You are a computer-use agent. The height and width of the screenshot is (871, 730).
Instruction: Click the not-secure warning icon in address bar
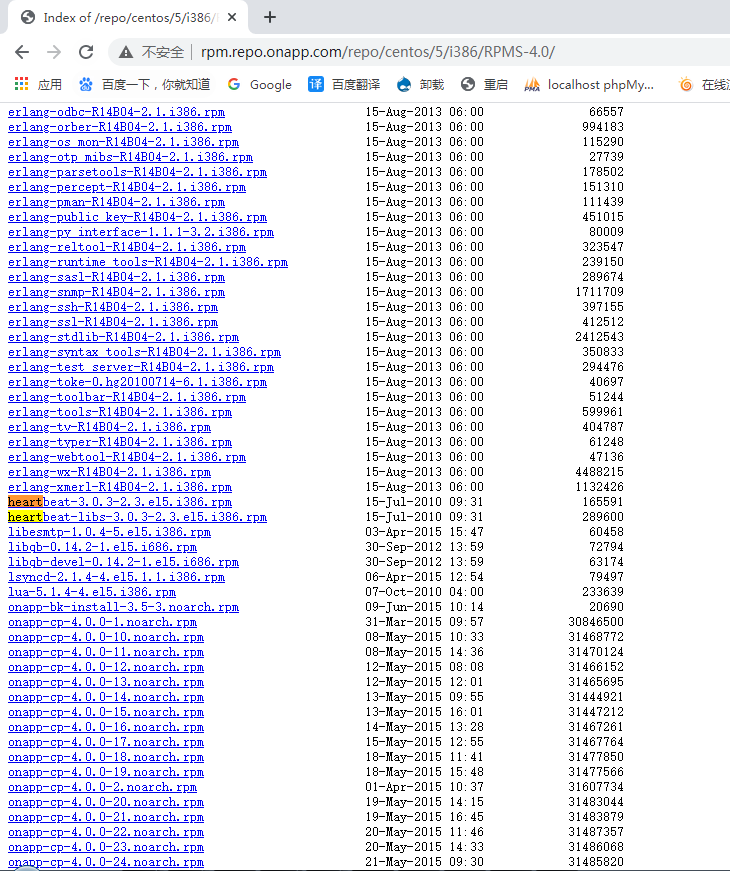(126, 52)
